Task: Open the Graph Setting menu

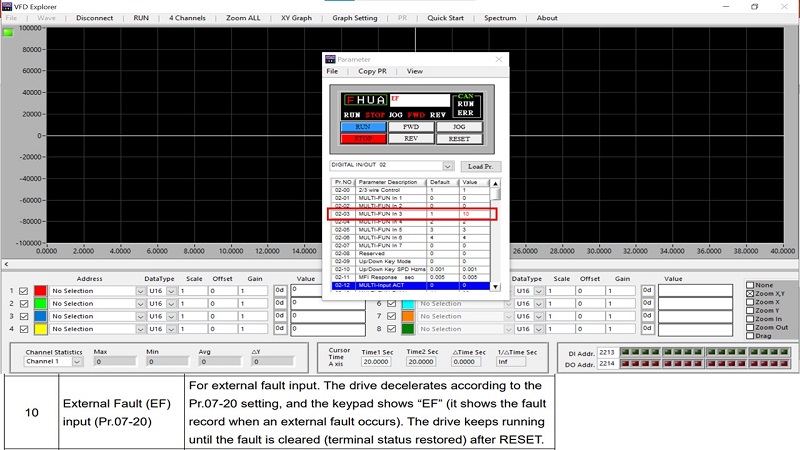Action: (x=355, y=18)
